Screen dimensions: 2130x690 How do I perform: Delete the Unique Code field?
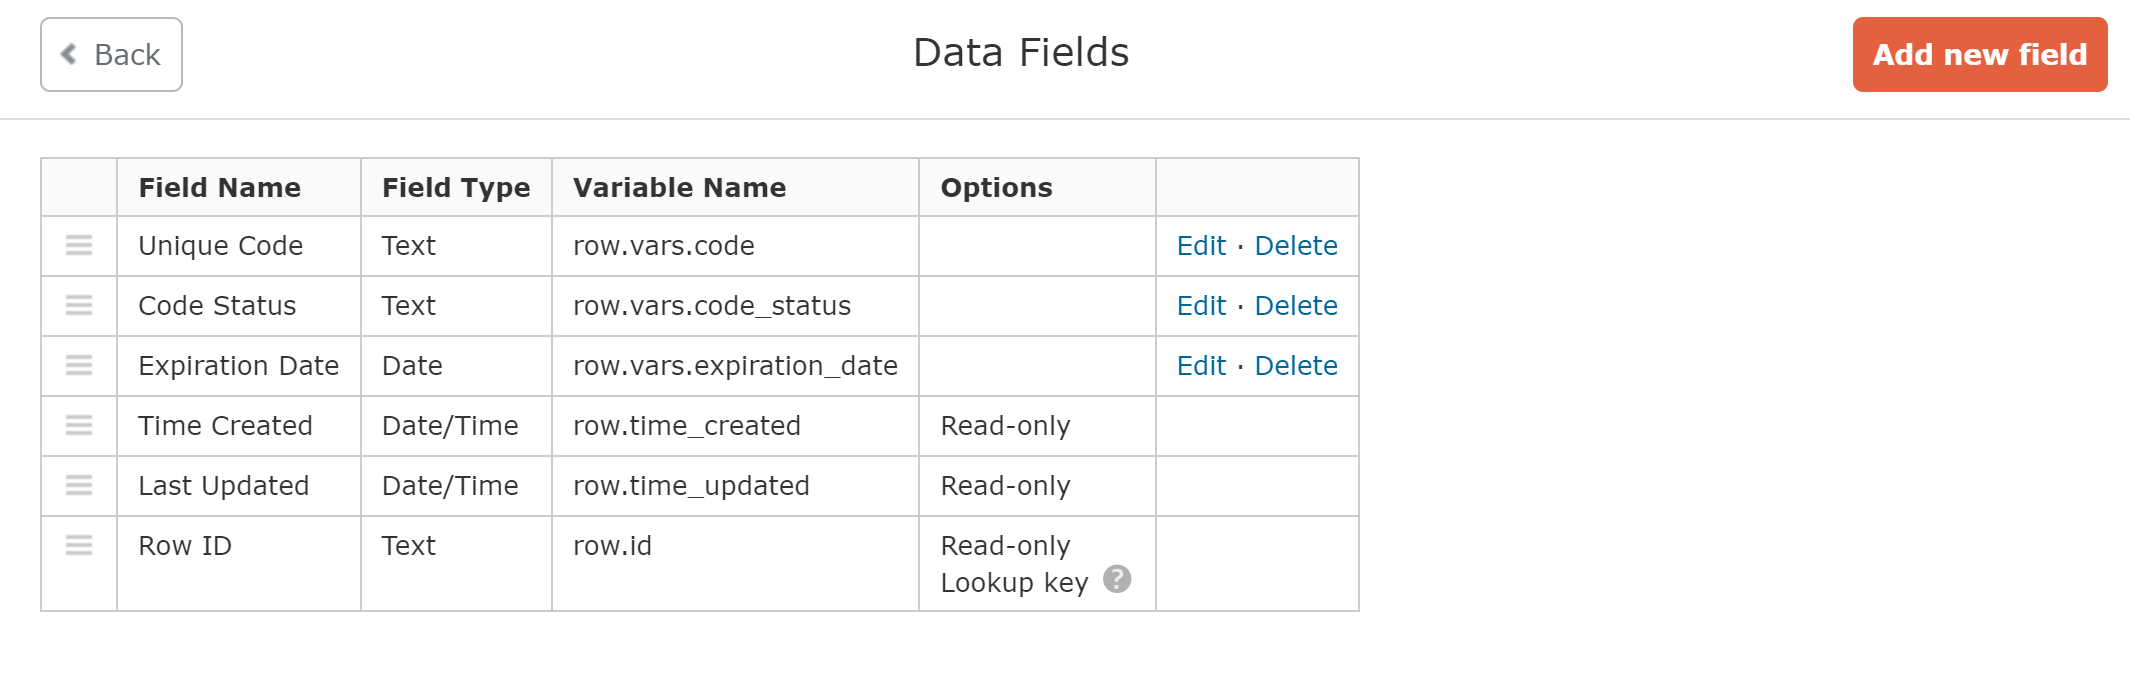[1296, 246]
